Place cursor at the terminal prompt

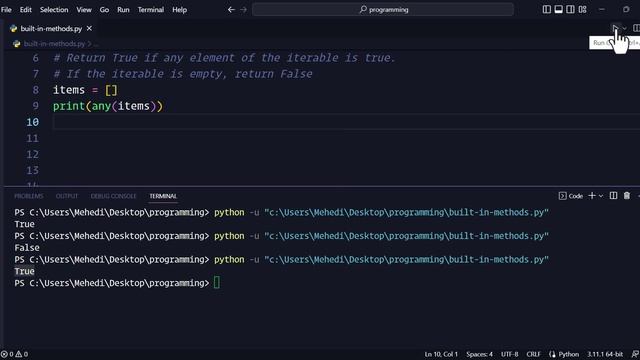tap(217, 283)
